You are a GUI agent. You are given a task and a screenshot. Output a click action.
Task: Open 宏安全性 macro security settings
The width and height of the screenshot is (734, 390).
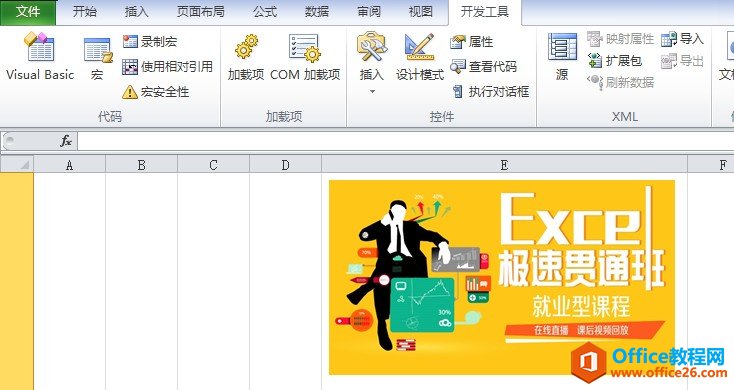tap(155, 92)
